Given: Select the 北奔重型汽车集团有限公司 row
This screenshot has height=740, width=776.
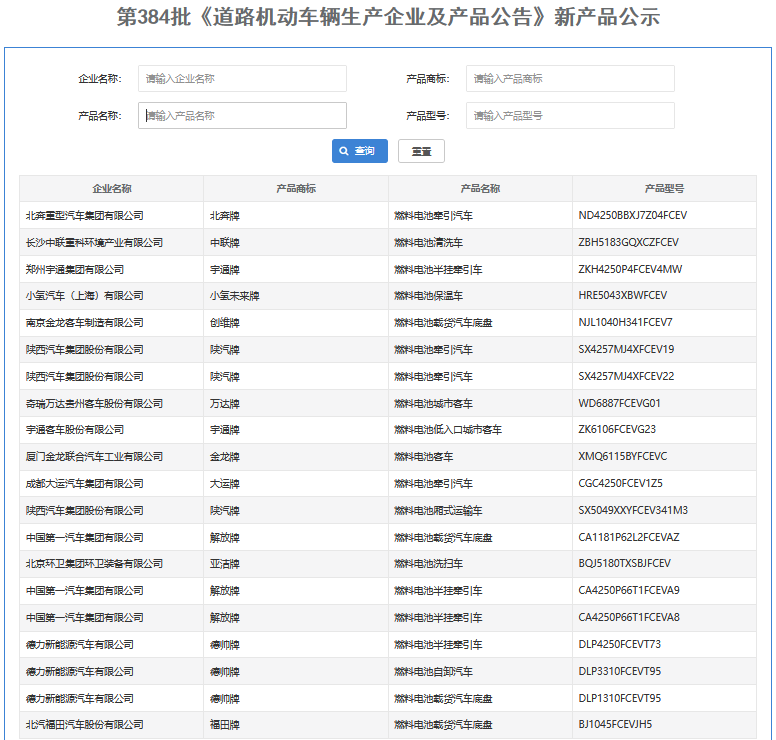Looking at the screenshot, I should pos(85,215).
